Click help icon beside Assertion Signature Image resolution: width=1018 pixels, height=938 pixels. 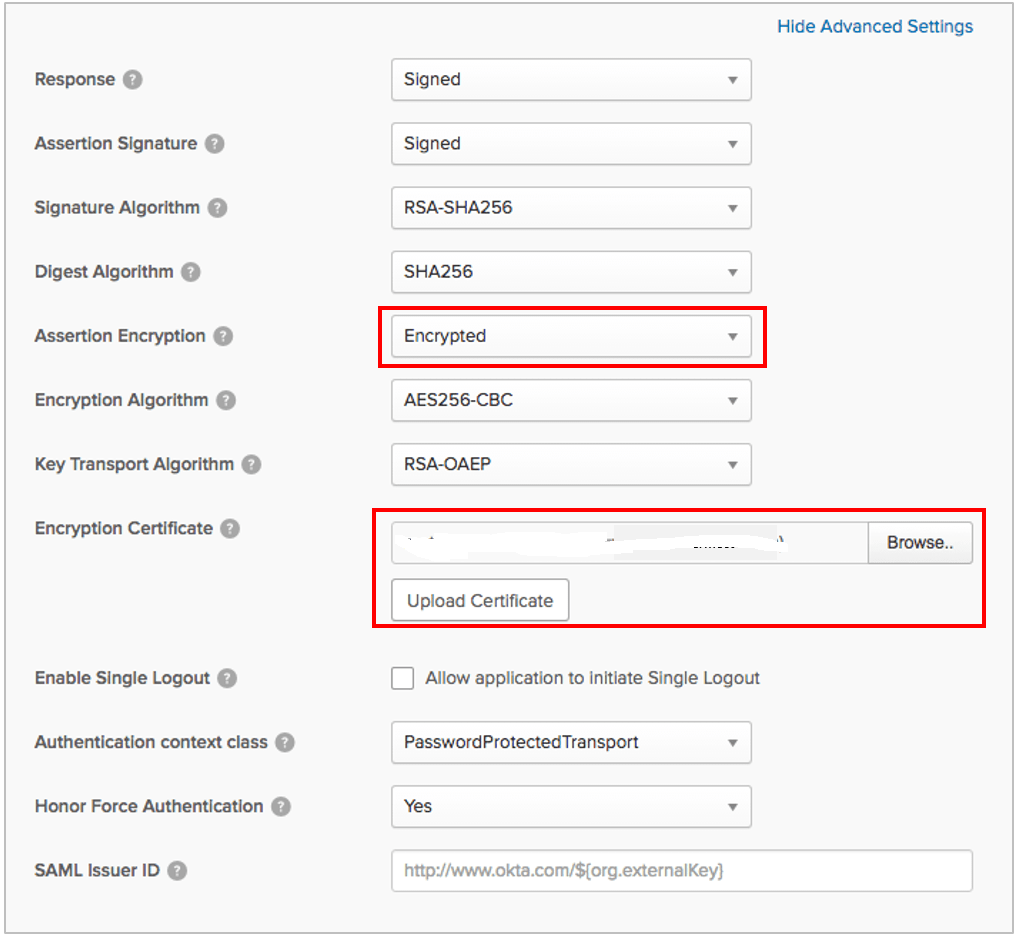click(x=214, y=144)
